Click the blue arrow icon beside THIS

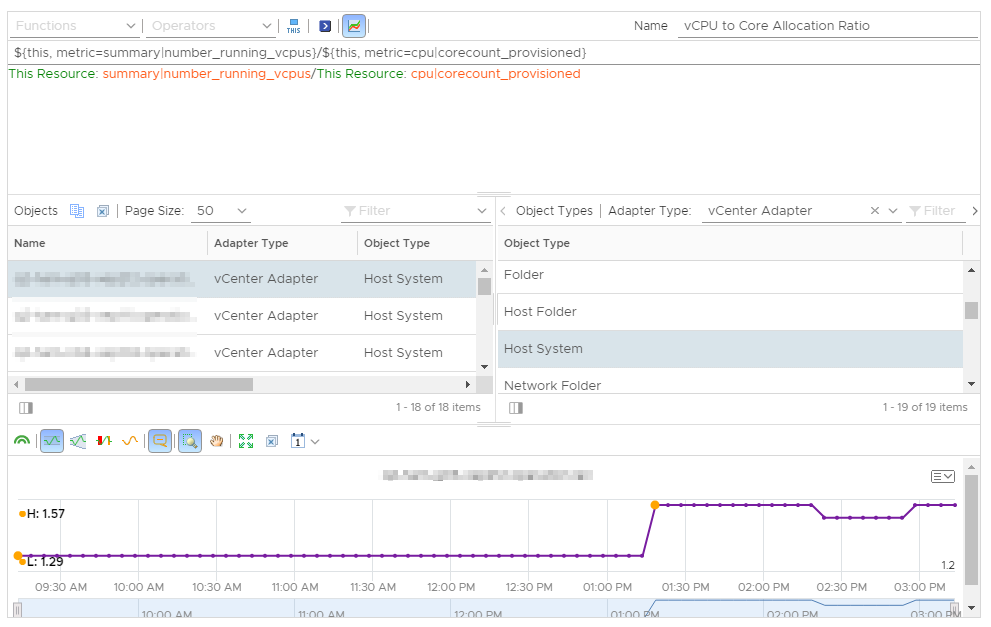(325, 26)
